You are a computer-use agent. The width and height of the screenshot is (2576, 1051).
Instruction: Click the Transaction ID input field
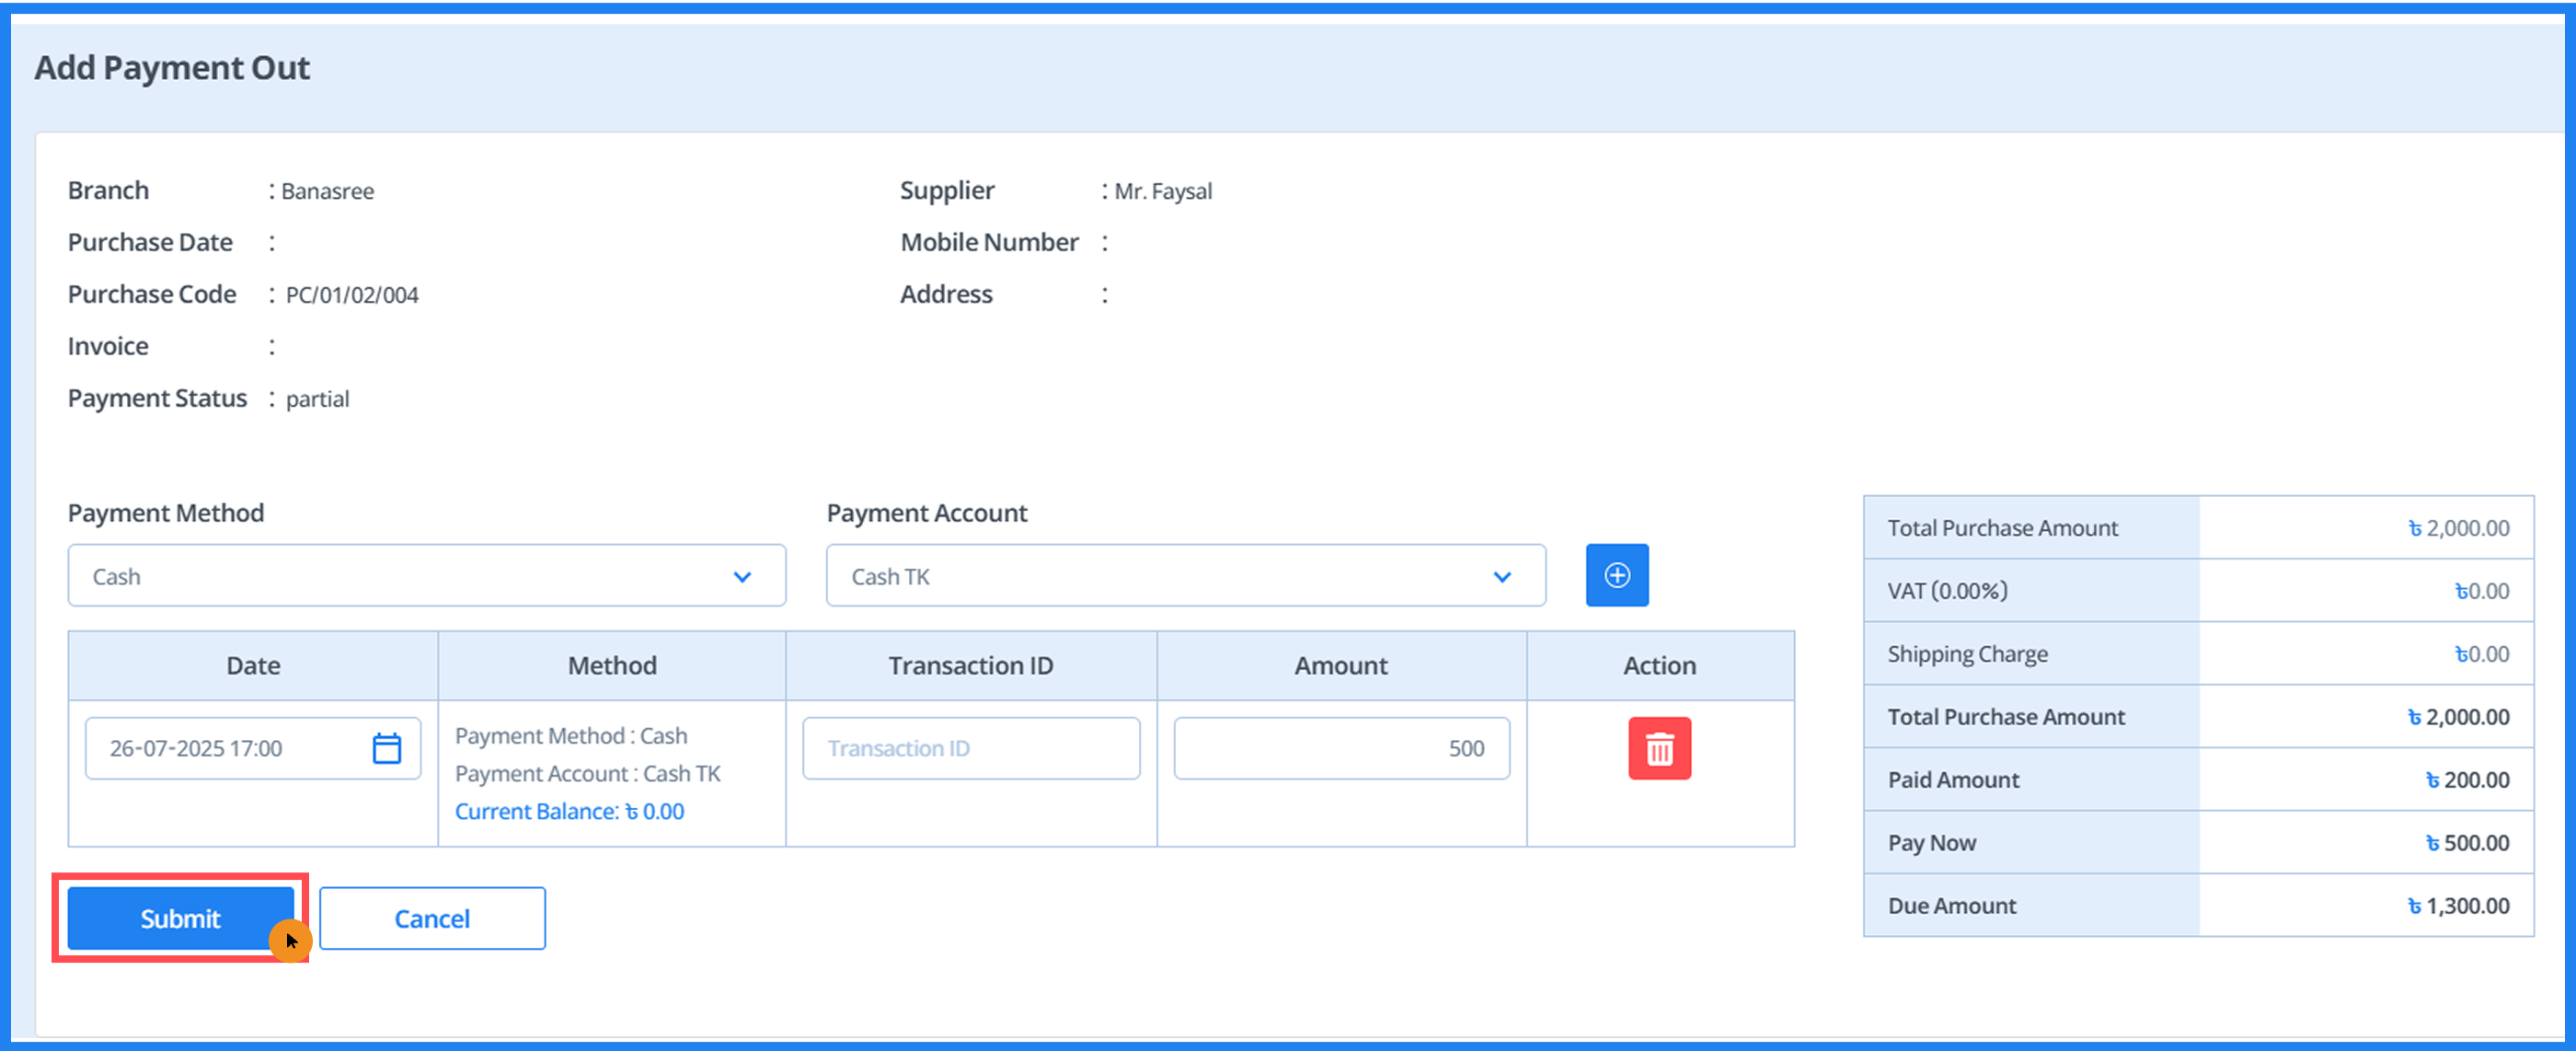970,748
